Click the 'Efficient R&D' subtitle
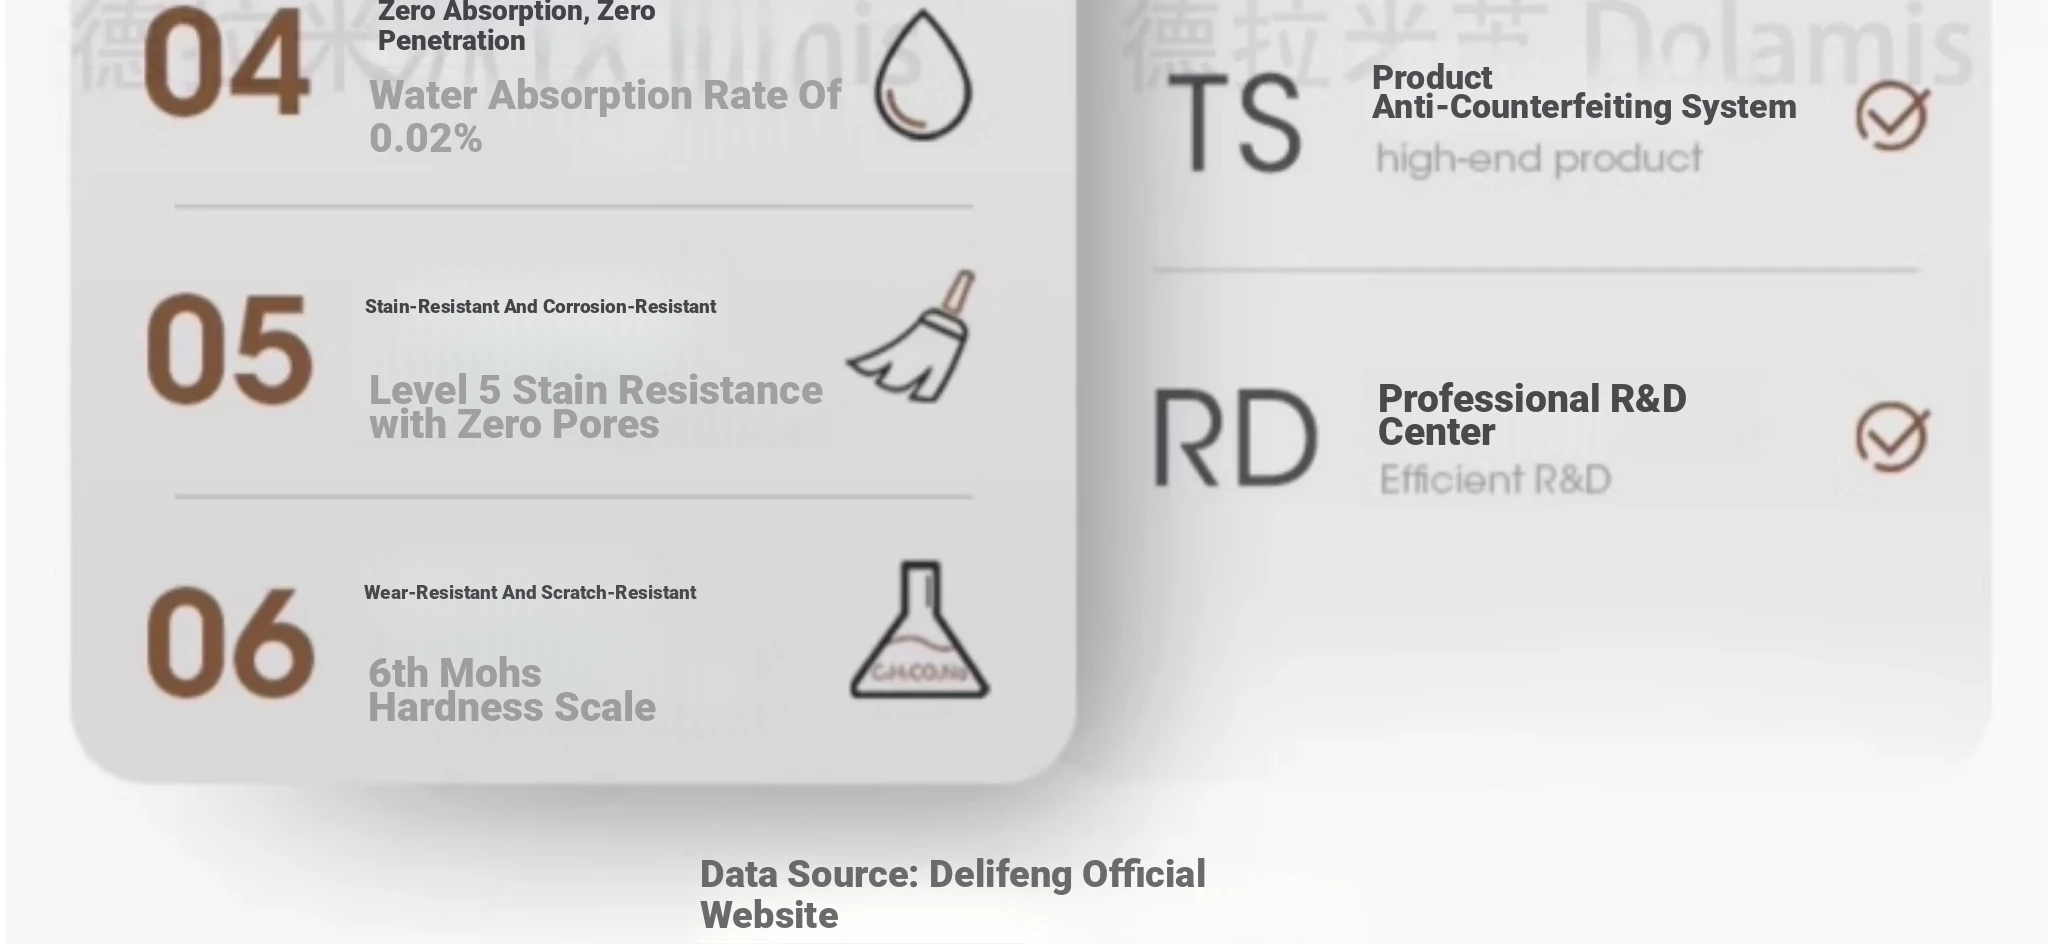The width and height of the screenshot is (2048, 944). (x=1495, y=480)
